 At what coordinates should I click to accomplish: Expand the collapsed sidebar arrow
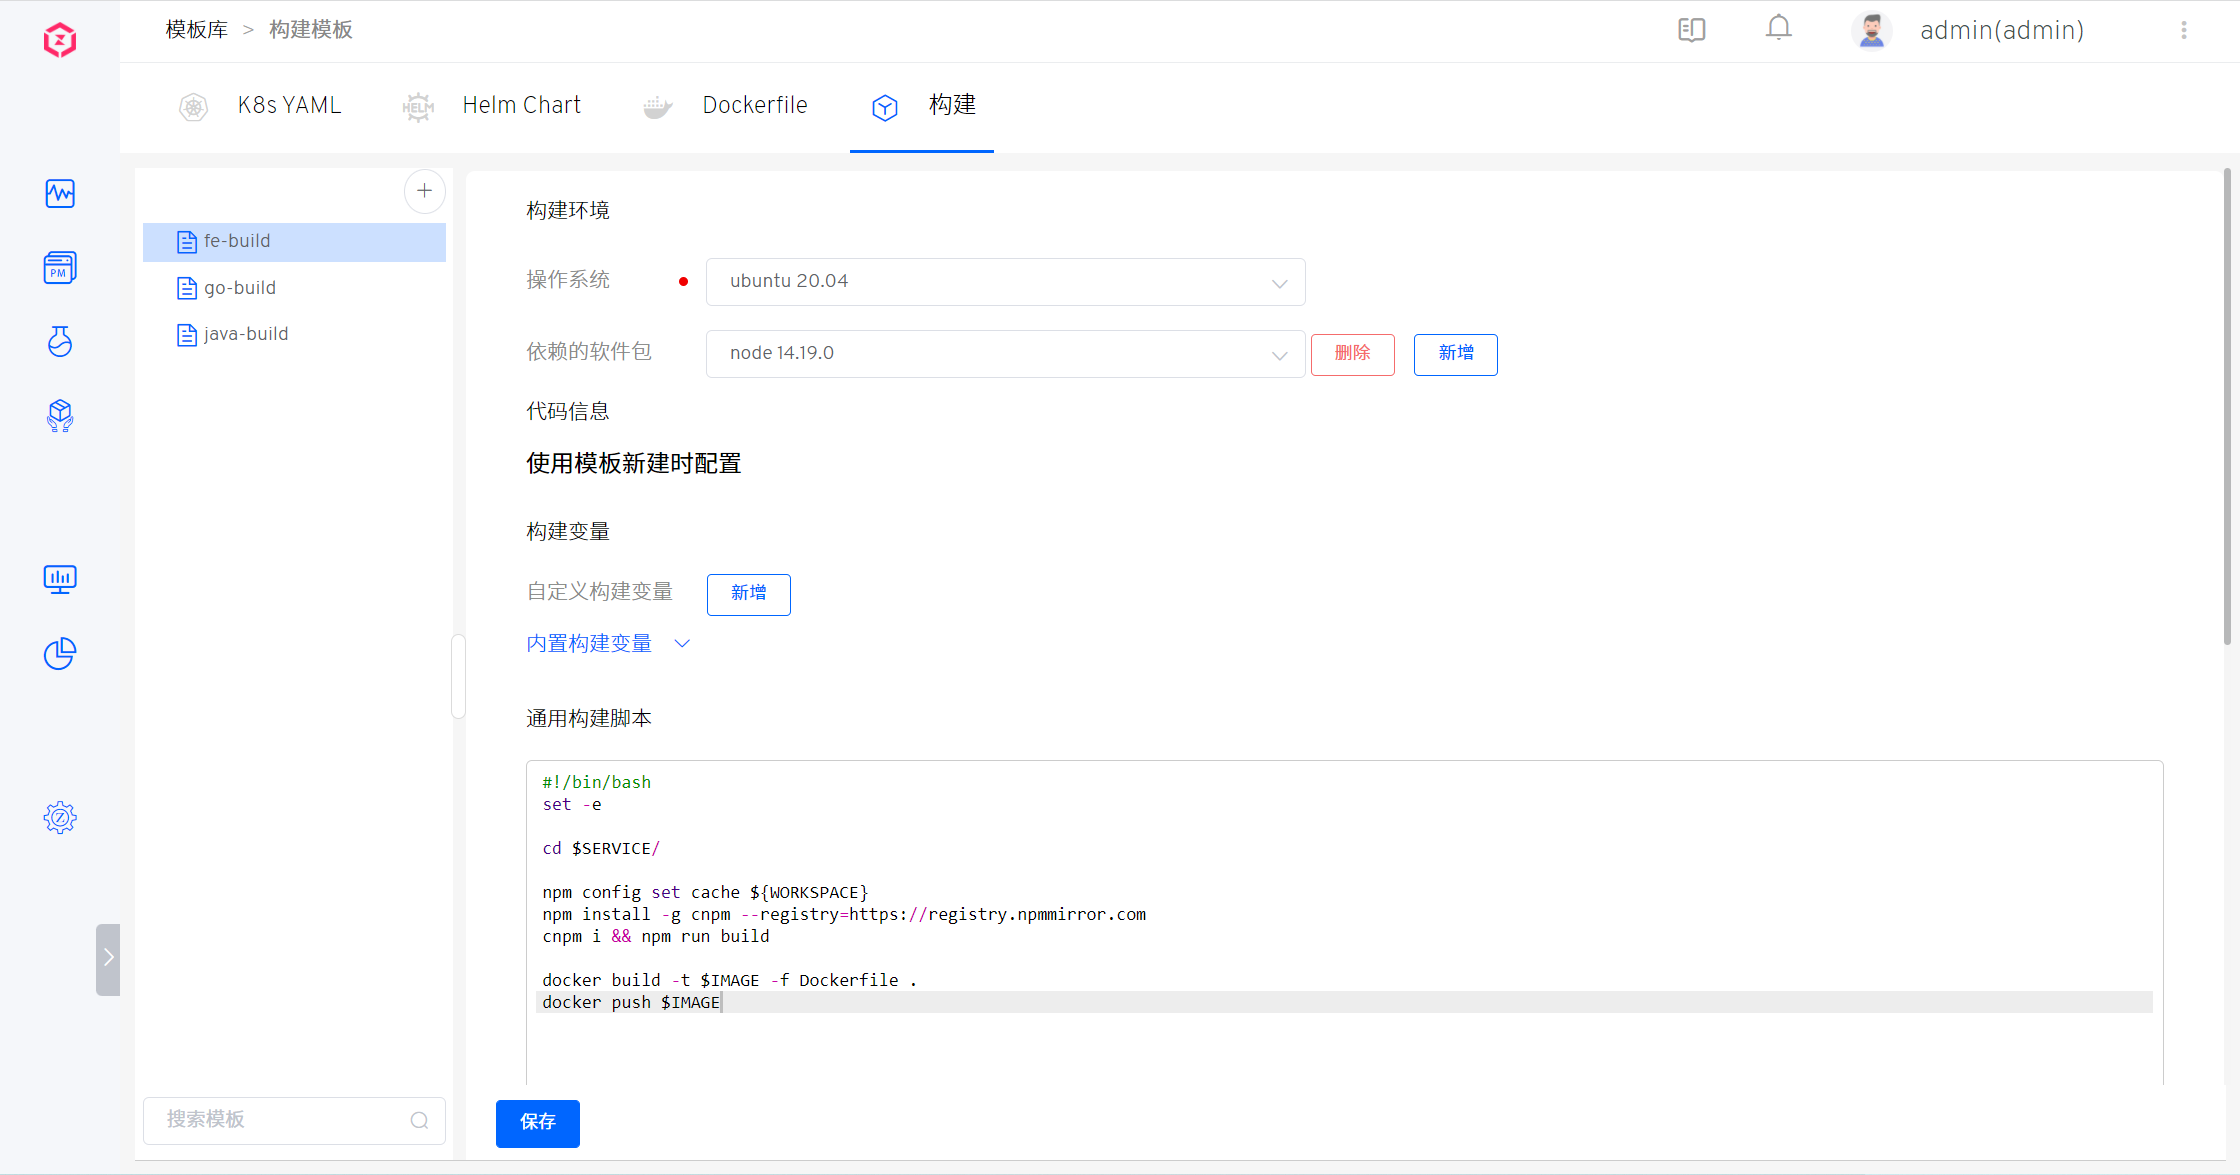[108, 959]
